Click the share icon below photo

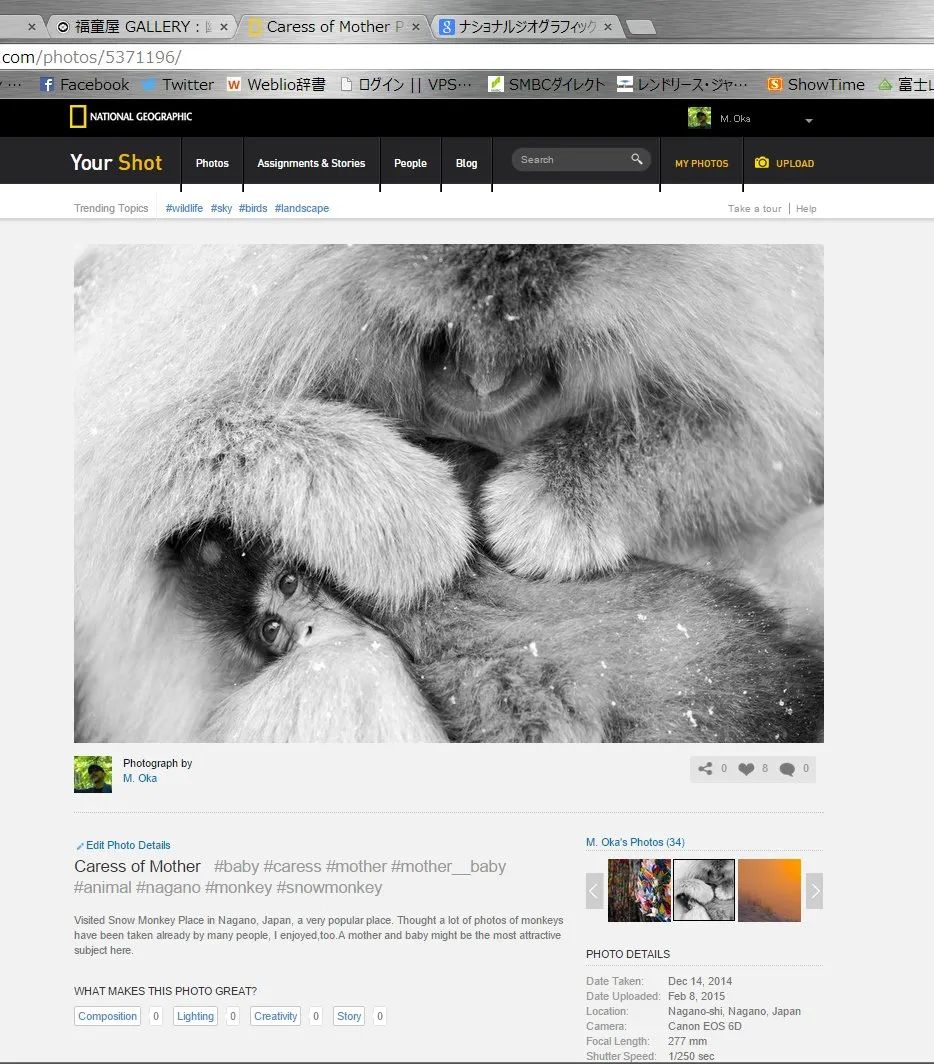[705, 768]
